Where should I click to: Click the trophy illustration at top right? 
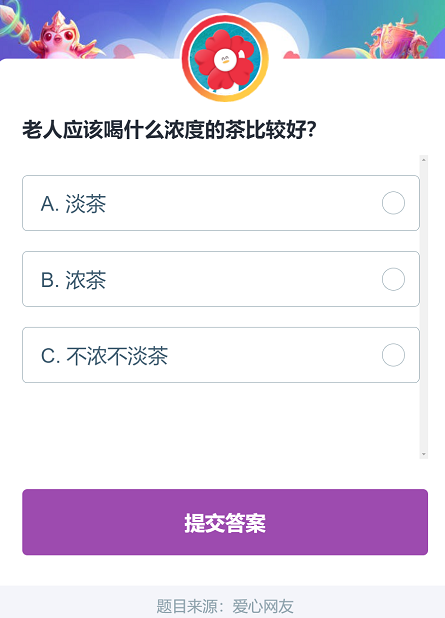pyautogui.click(x=398, y=39)
